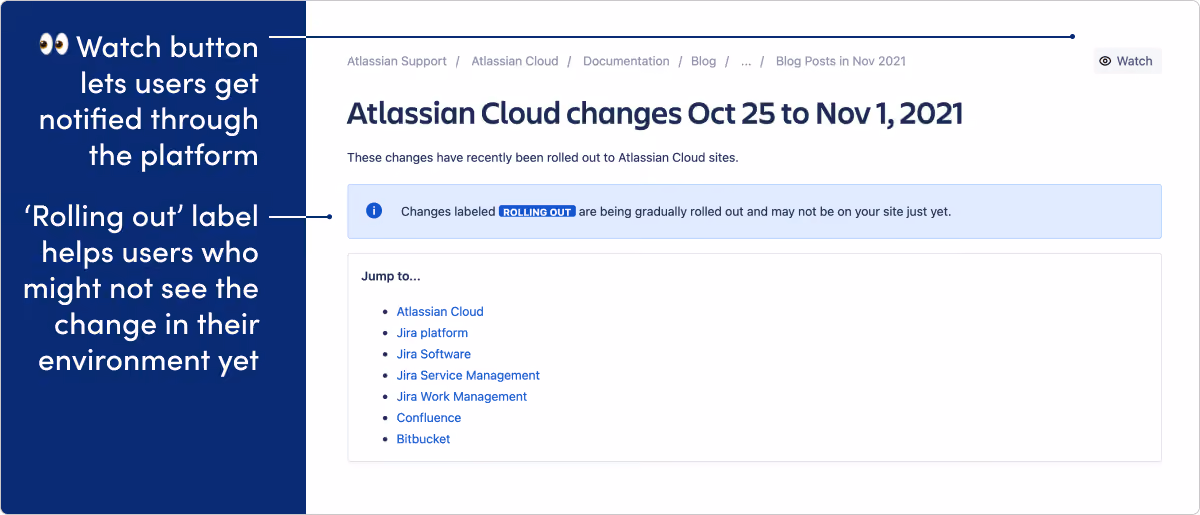Jump to Confluence section
The height and width of the screenshot is (515, 1200).
[429, 418]
